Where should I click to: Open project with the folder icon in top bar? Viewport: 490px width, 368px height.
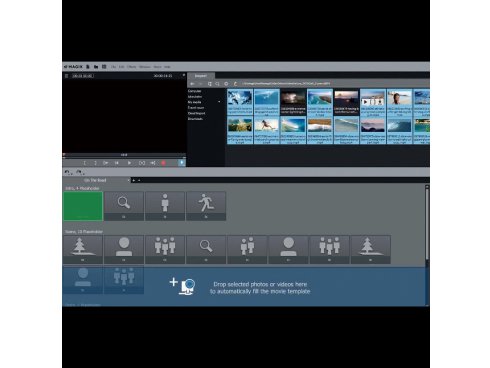coord(96,67)
